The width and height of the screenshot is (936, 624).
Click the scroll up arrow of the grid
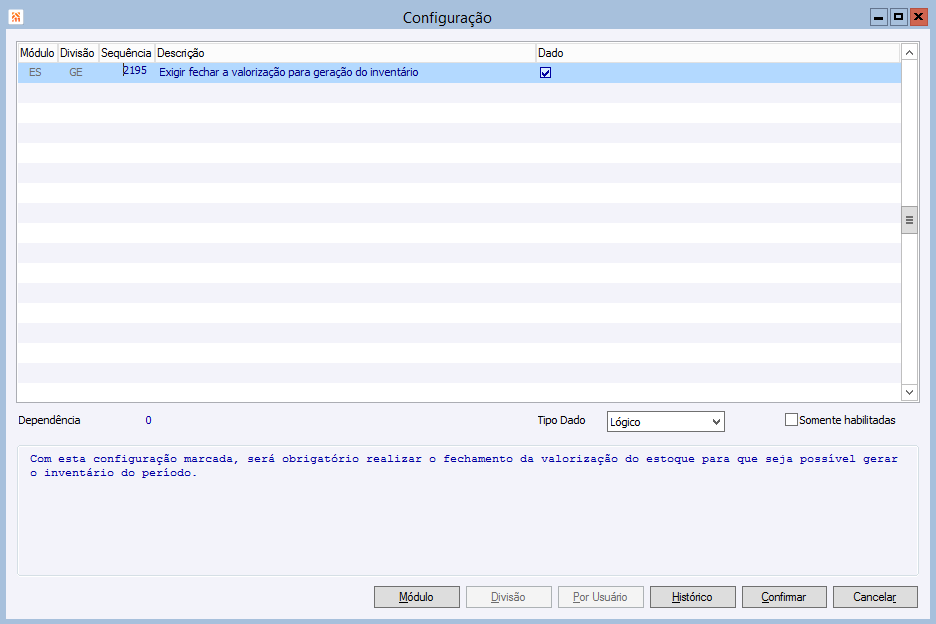click(x=909, y=53)
